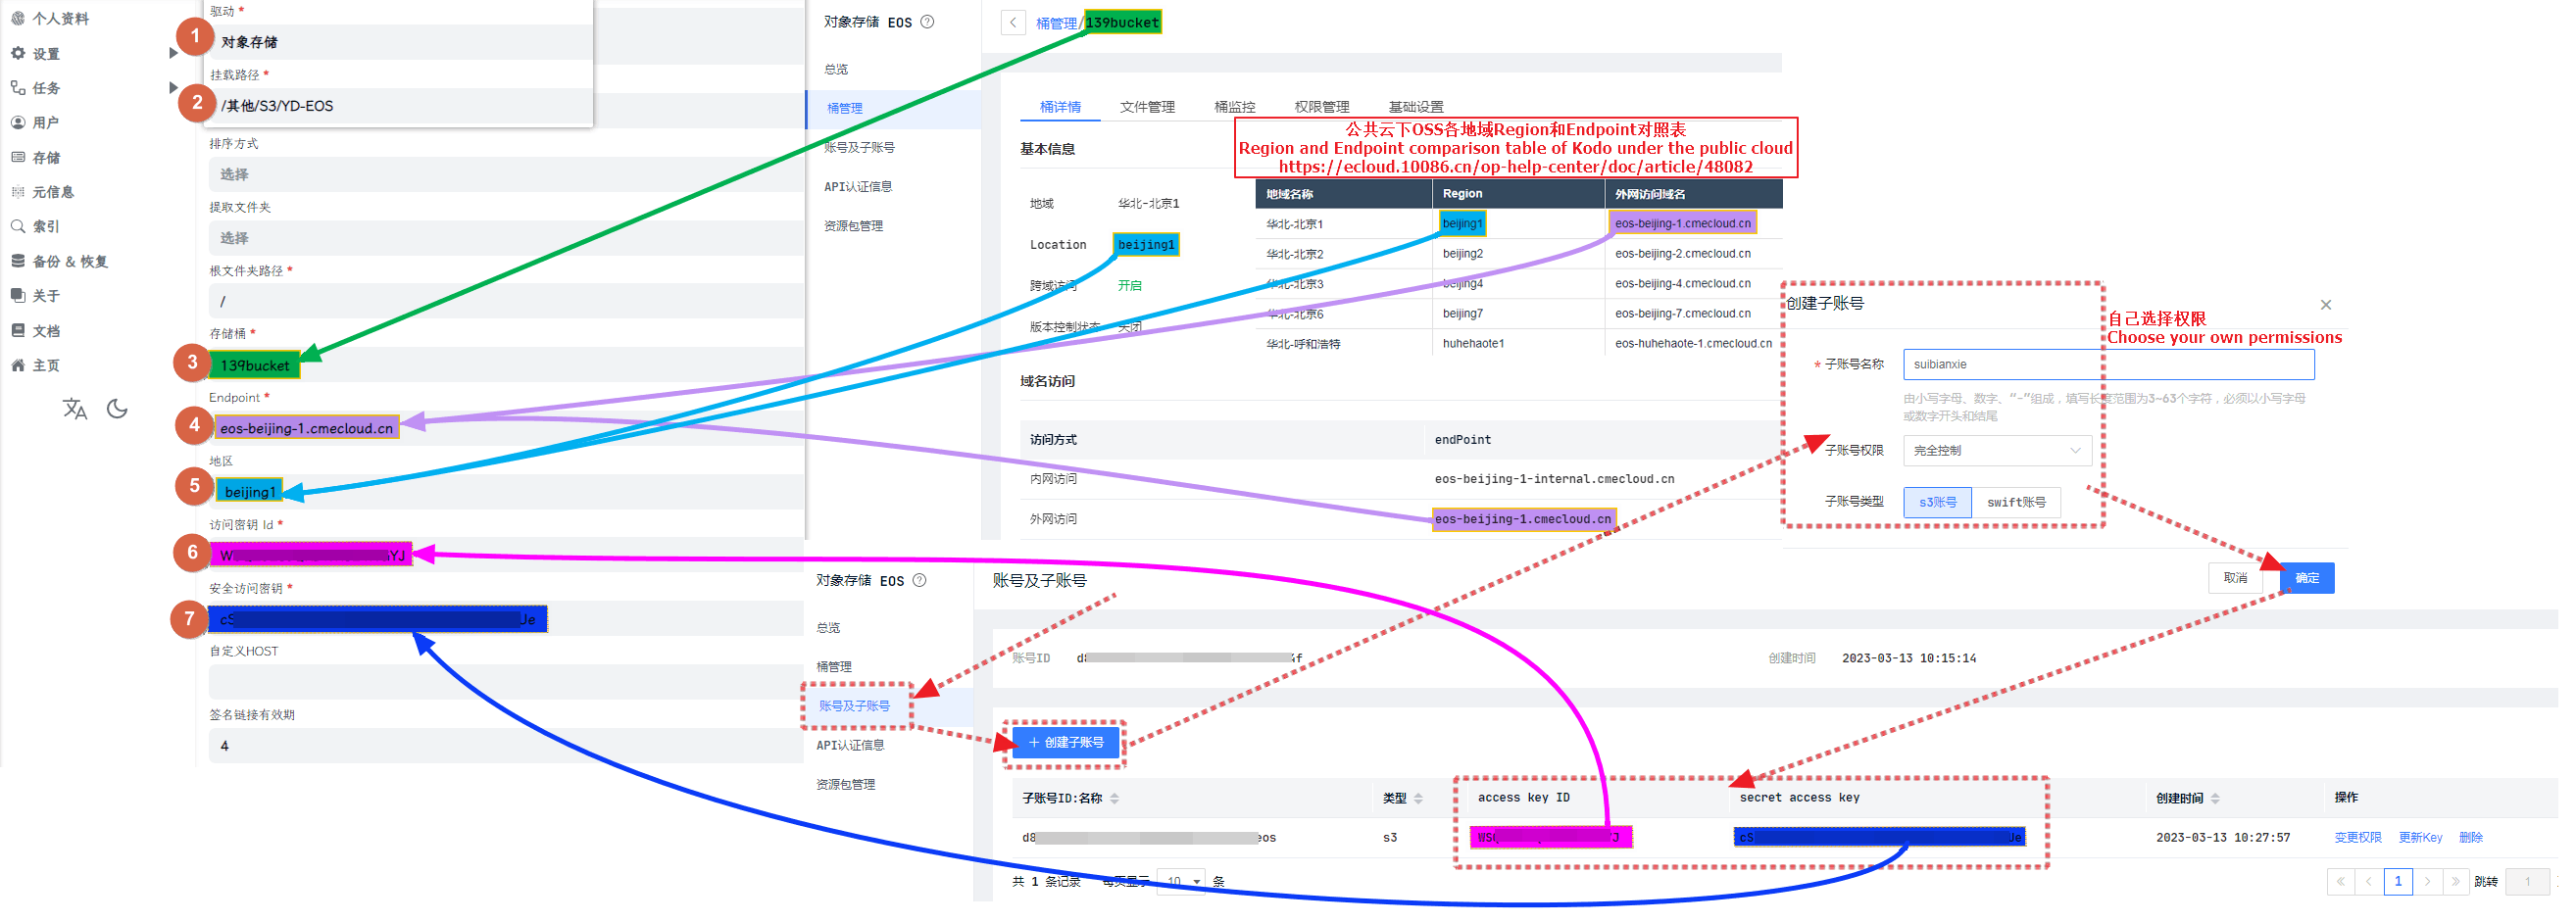
Task: Open 备份 & 恢复 database icon
Action: coord(18,261)
